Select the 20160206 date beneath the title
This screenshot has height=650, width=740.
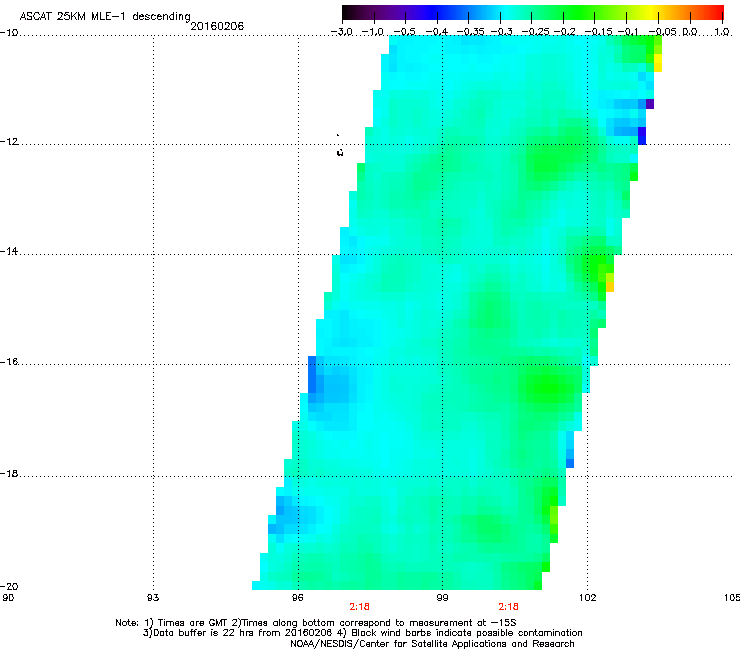pyautogui.click(x=217, y=26)
